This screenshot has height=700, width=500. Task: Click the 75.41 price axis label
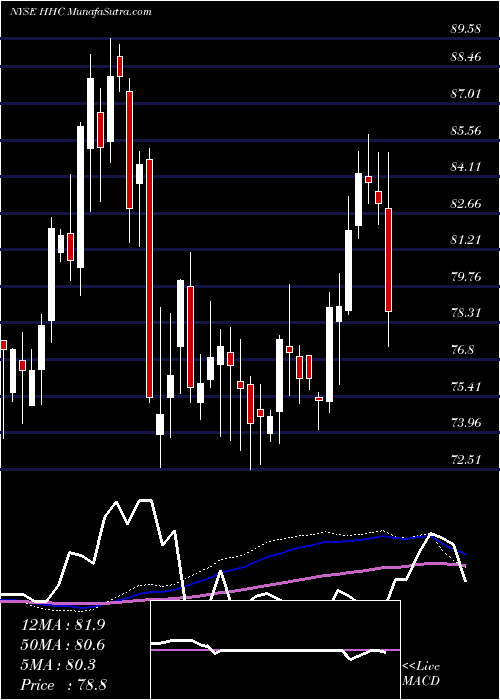465,387
